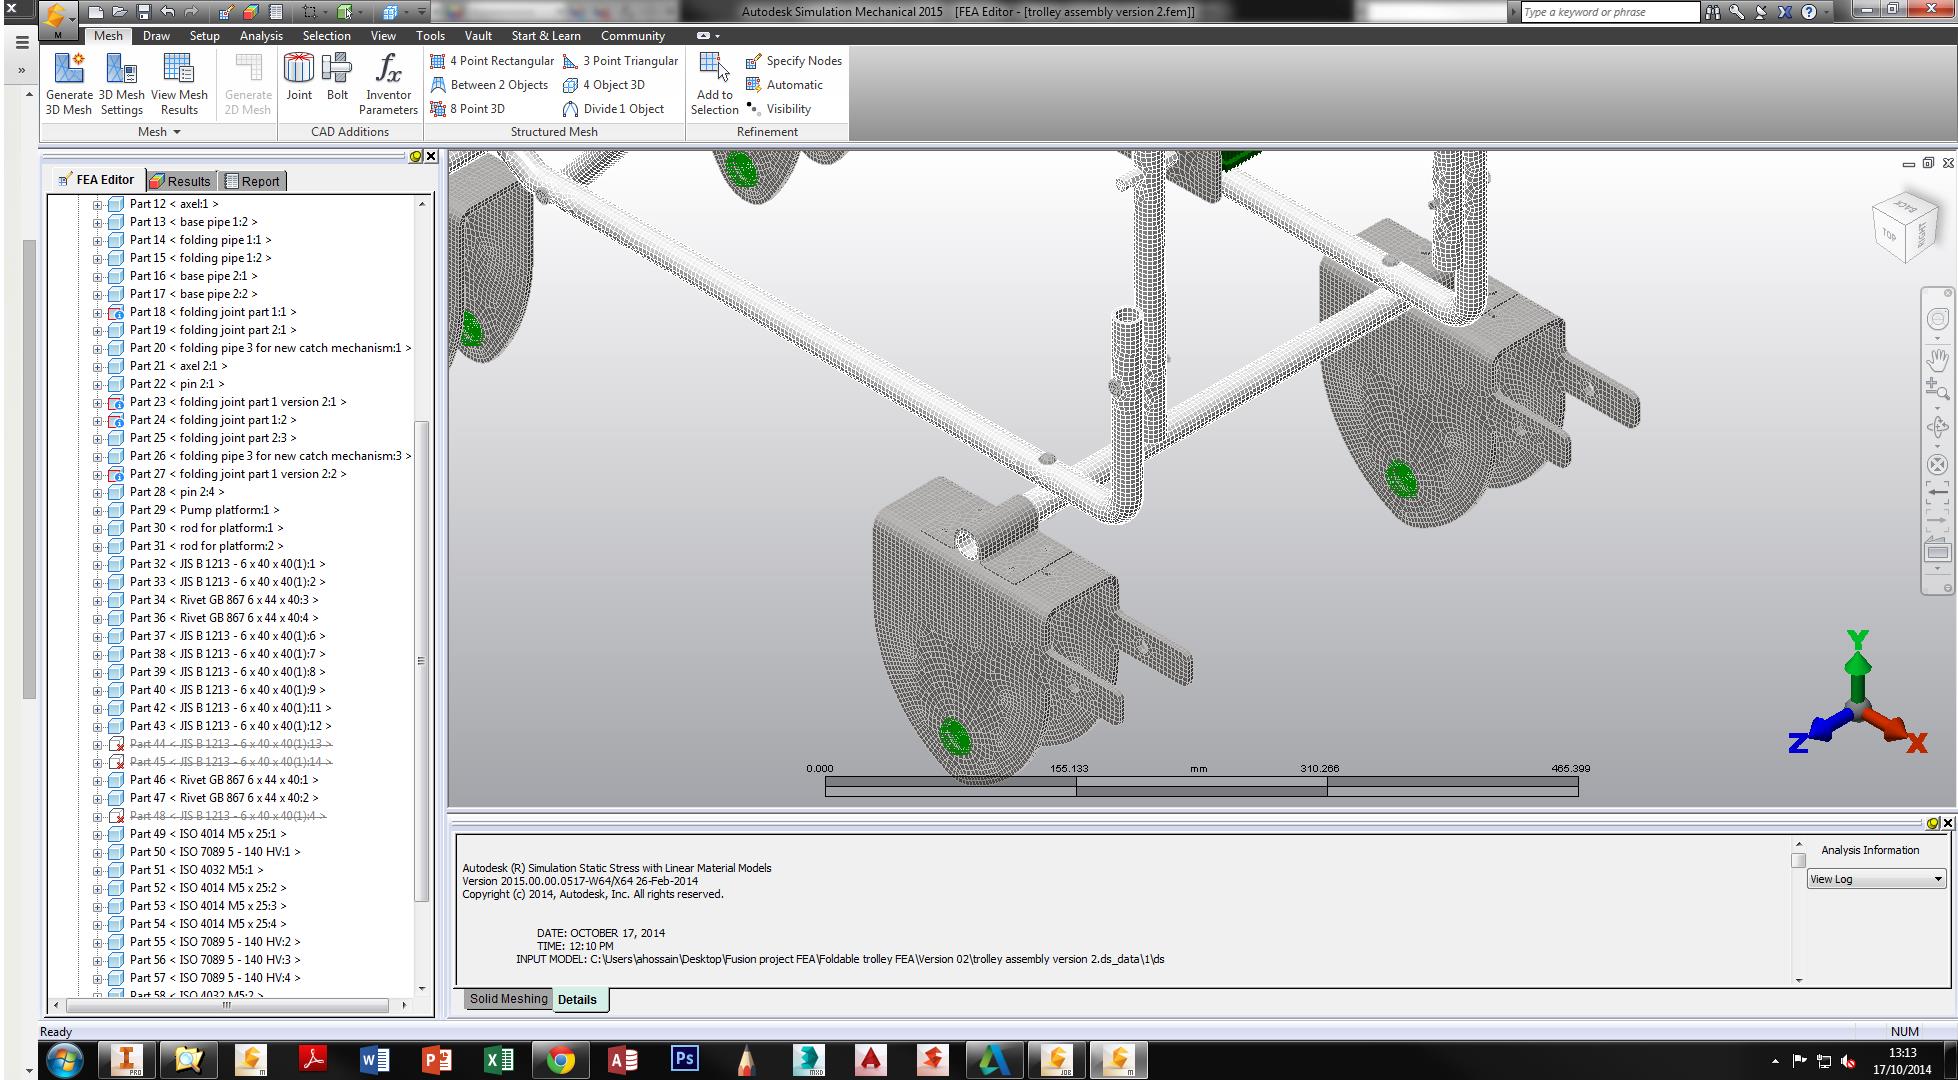The height and width of the screenshot is (1080, 1958).
Task: Open 3D Mesh Settings
Action: 122,84
